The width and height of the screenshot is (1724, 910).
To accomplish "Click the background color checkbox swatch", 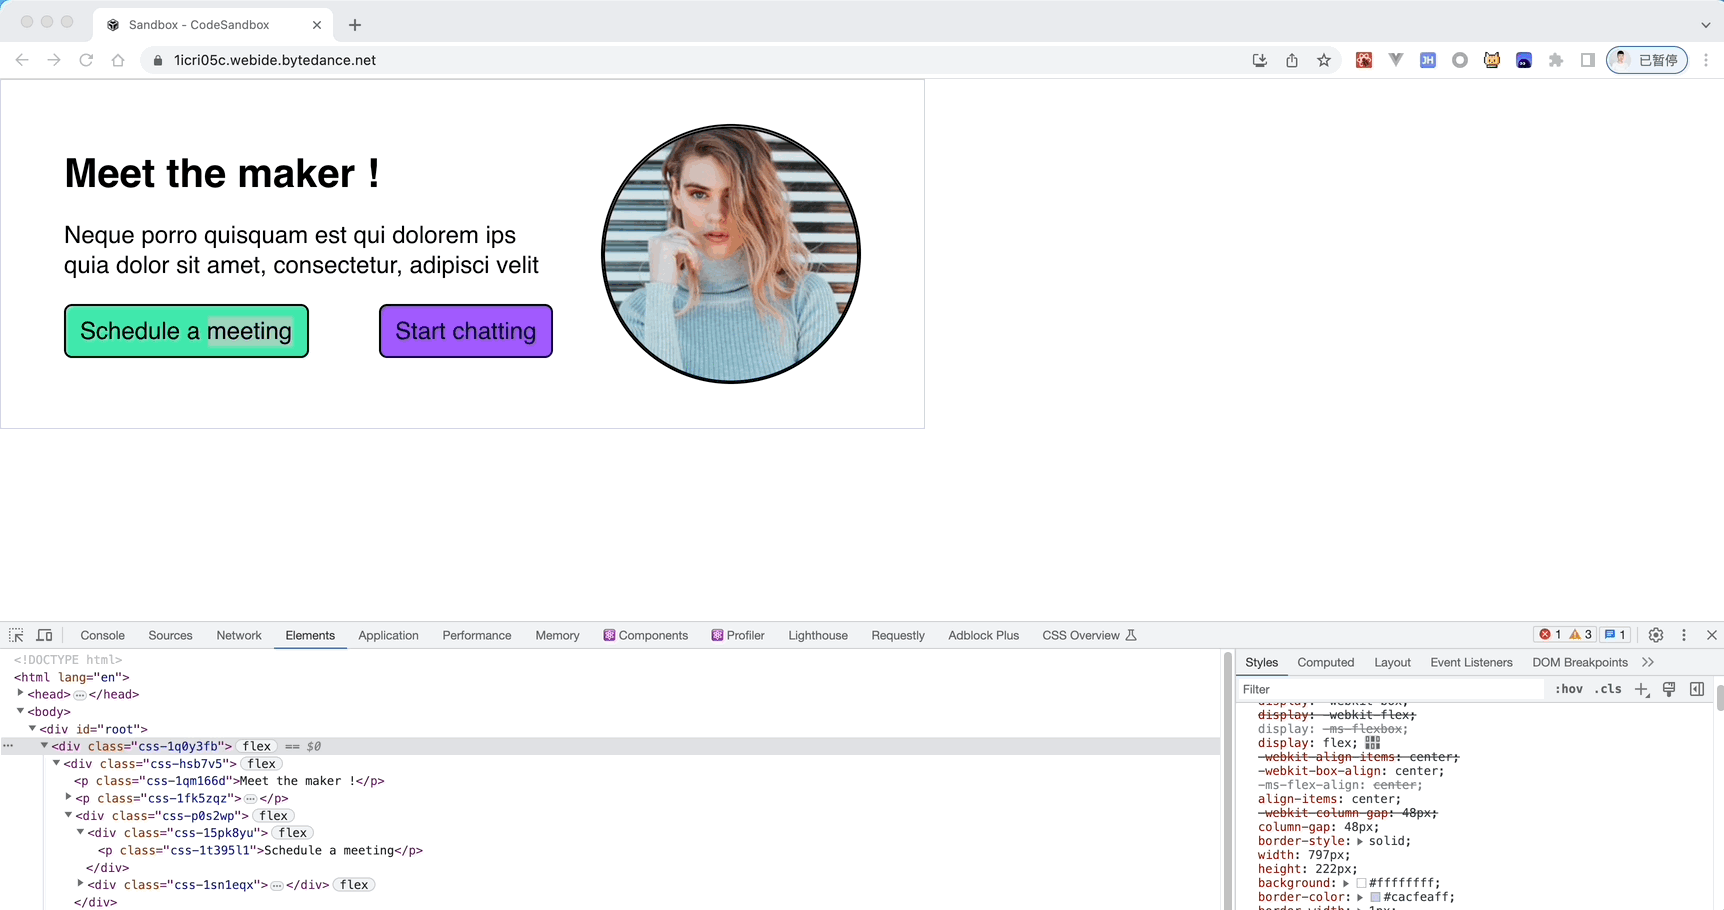I will [1362, 883].
